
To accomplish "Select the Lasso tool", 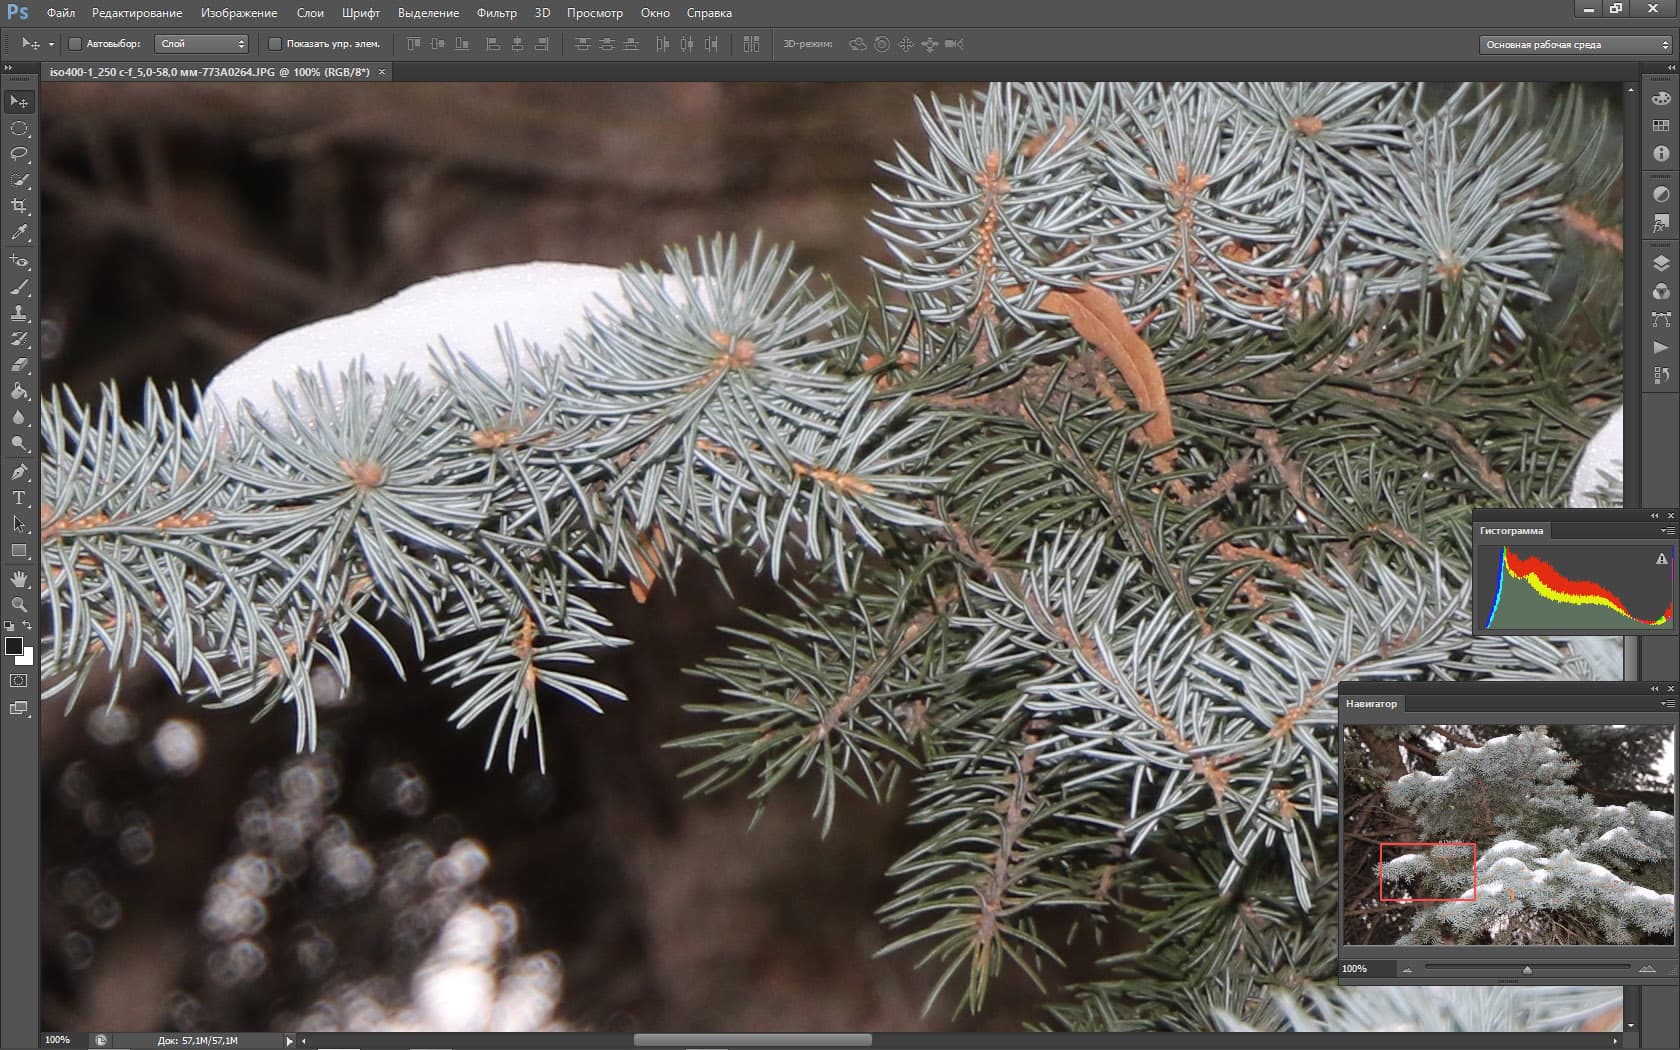I will click(19, 154).
